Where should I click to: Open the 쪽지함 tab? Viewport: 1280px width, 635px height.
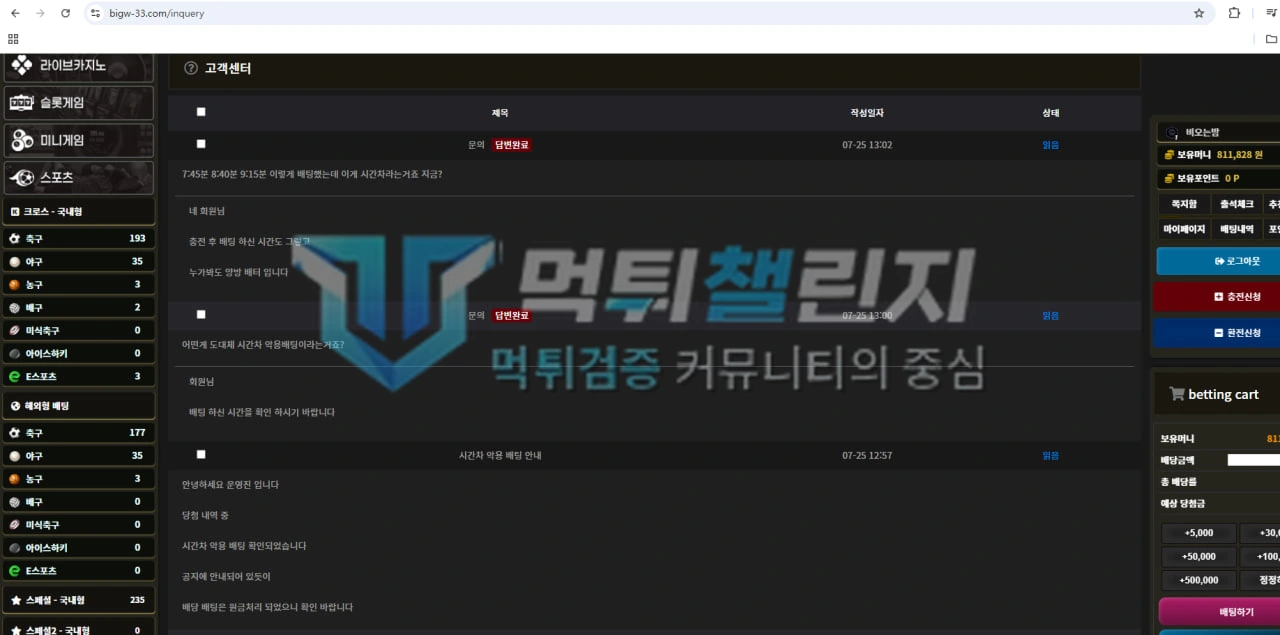coord(1183,204)
